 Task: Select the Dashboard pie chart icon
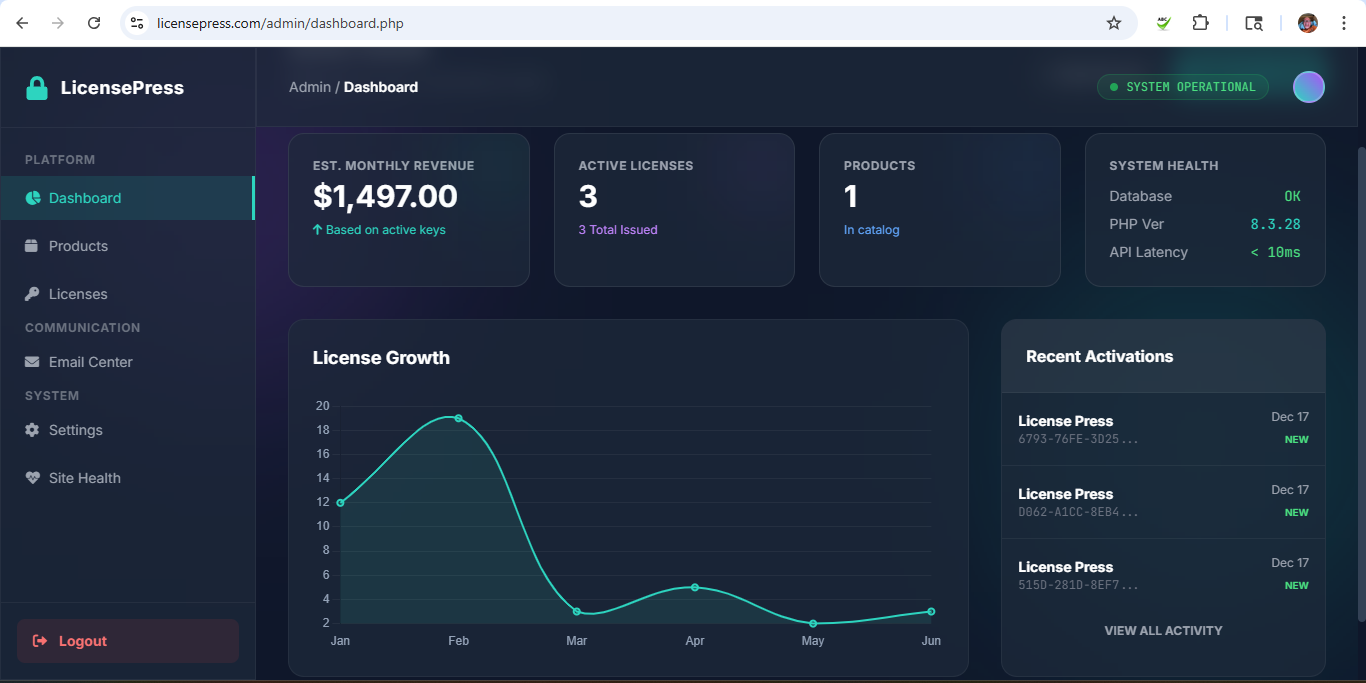(33, 197)
